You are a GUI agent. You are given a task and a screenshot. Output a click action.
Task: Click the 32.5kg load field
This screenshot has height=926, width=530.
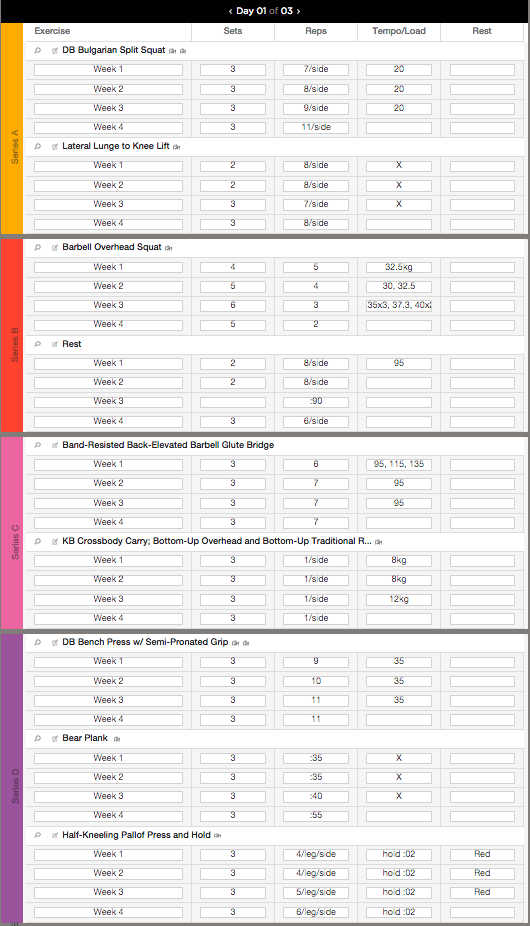coord(399,268)
